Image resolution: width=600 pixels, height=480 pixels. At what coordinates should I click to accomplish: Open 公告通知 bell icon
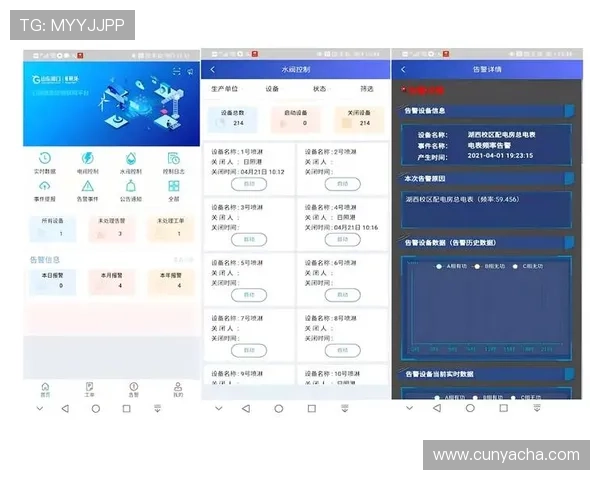131,191
